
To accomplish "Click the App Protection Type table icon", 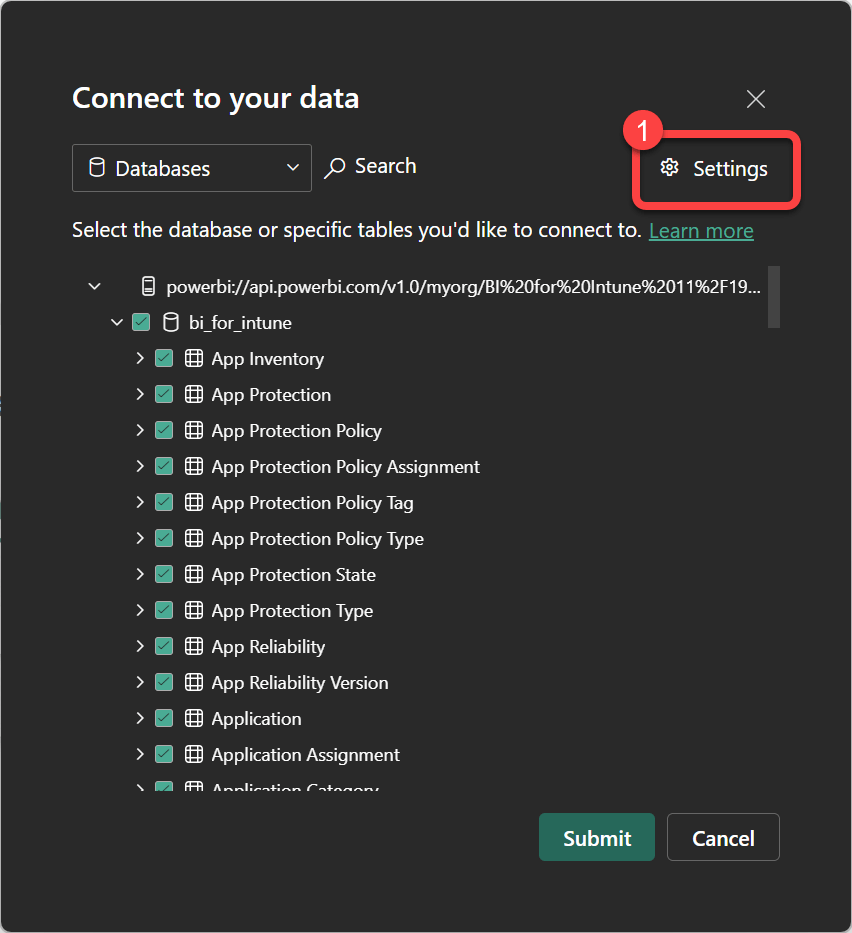I will (x=193, y=610).
